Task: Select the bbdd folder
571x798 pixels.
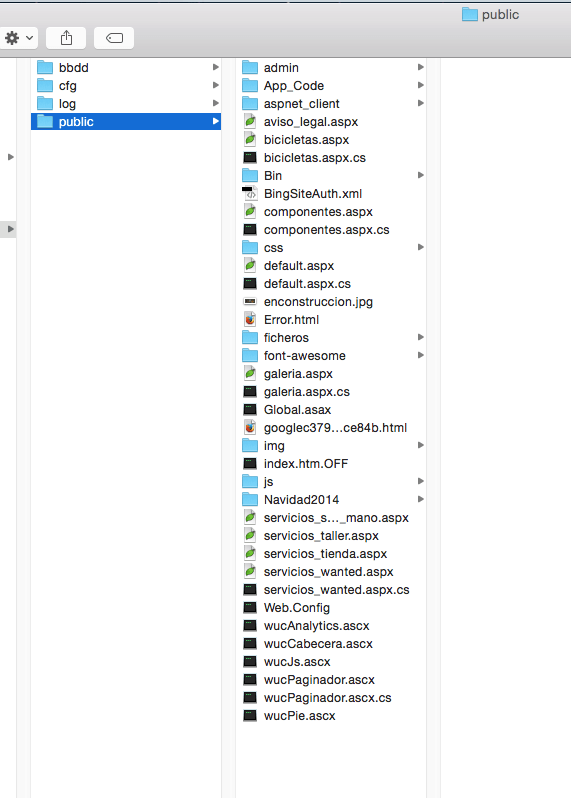Action: [126, 67]
